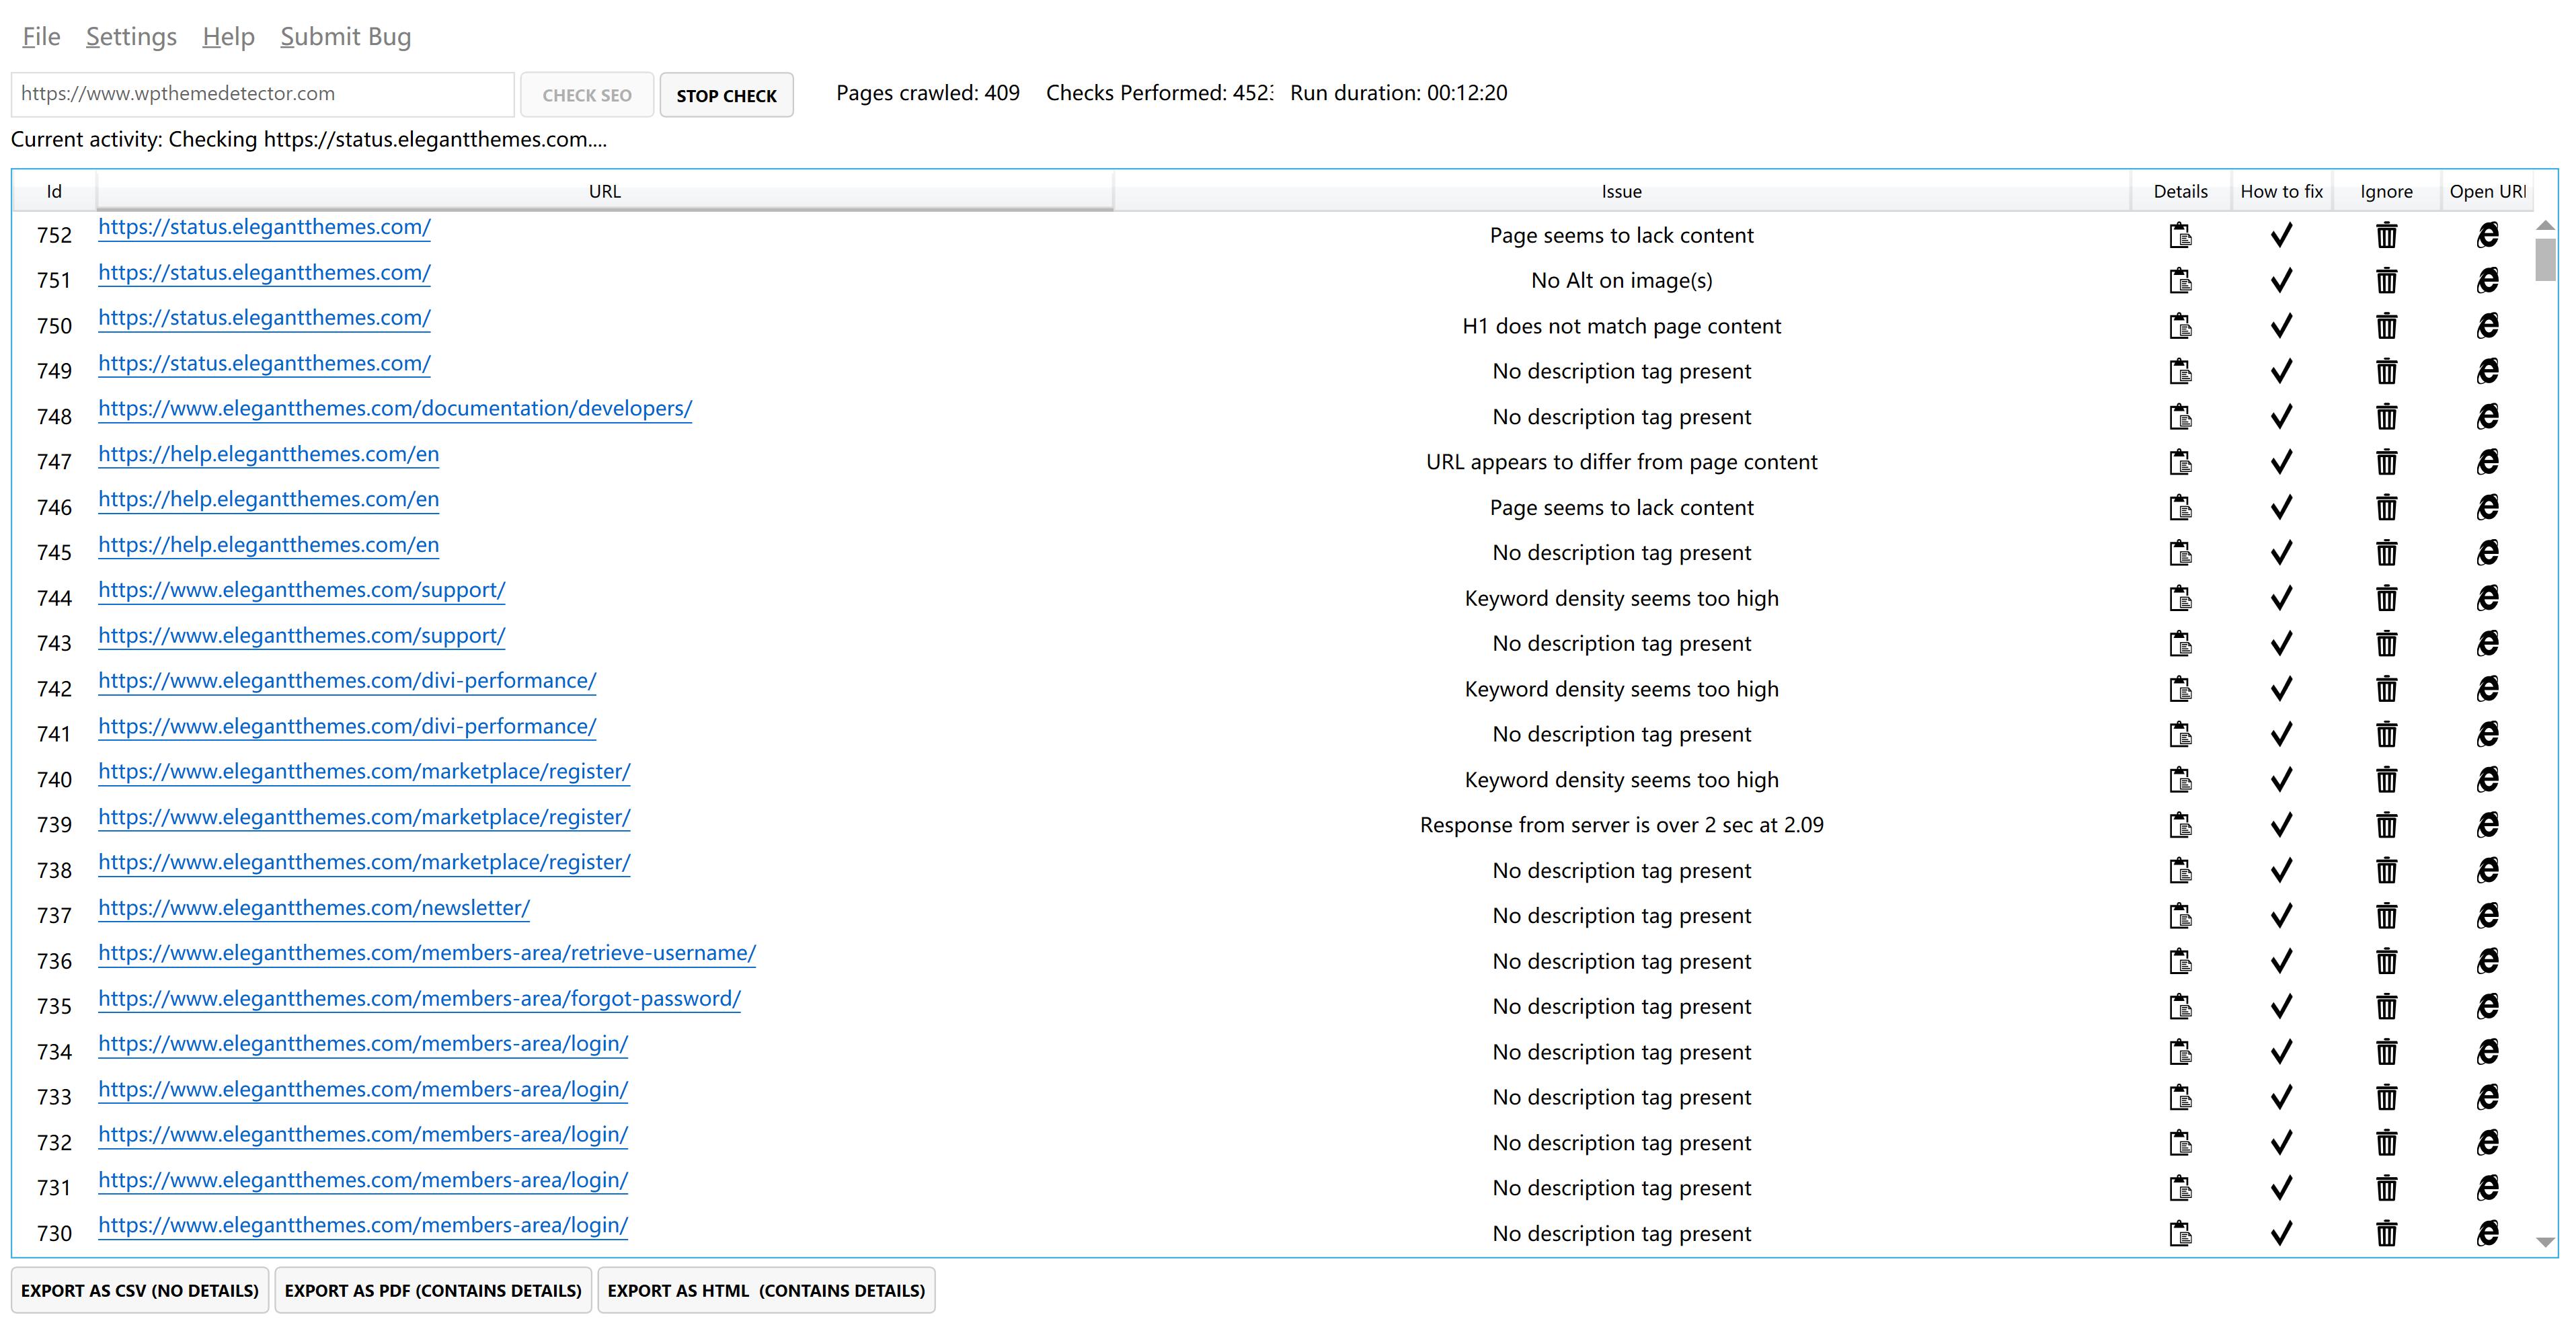Viewport: 2576px width, 1325px height.
Task: Click scrollbar down arrow in results list
Action: coord(2545,1242)
